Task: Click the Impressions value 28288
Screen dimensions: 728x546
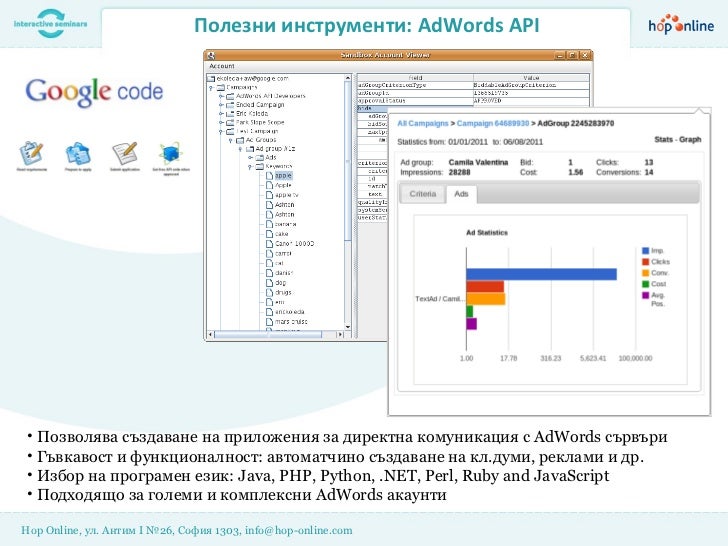Action: click(x=460, y=172)
